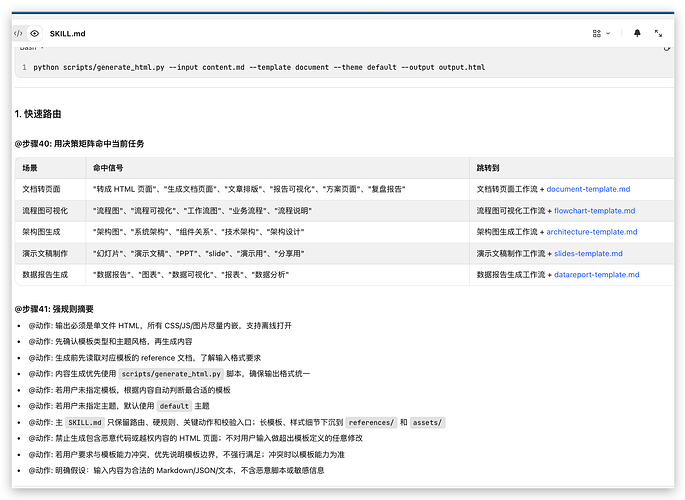Click the inline code 'references/'
Screen dimensions: 685x500
pos(371,423)
